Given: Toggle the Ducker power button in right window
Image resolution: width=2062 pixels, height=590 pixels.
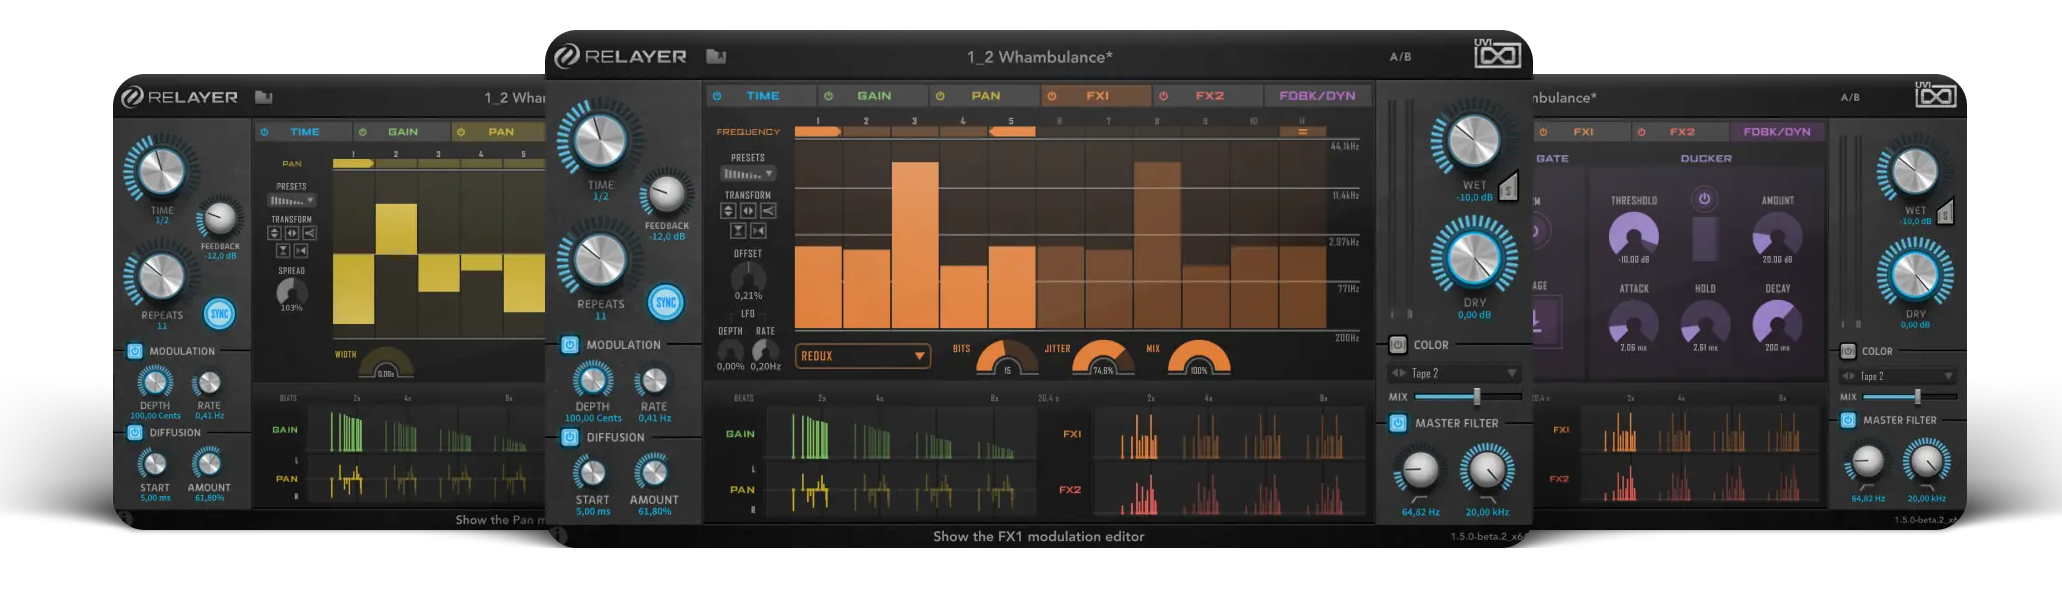Looking at the screenshot, I should click(1705, 199).
